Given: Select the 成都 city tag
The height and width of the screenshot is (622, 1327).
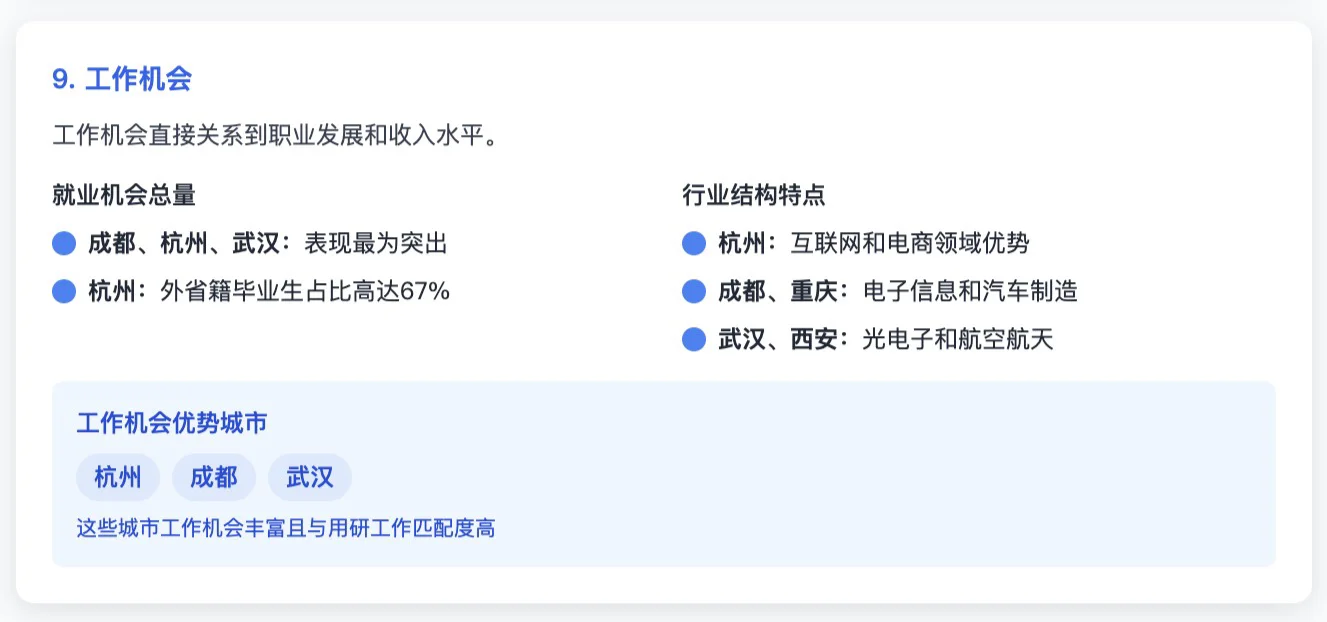Looking at the screenshot, I should tap(214, 477).
